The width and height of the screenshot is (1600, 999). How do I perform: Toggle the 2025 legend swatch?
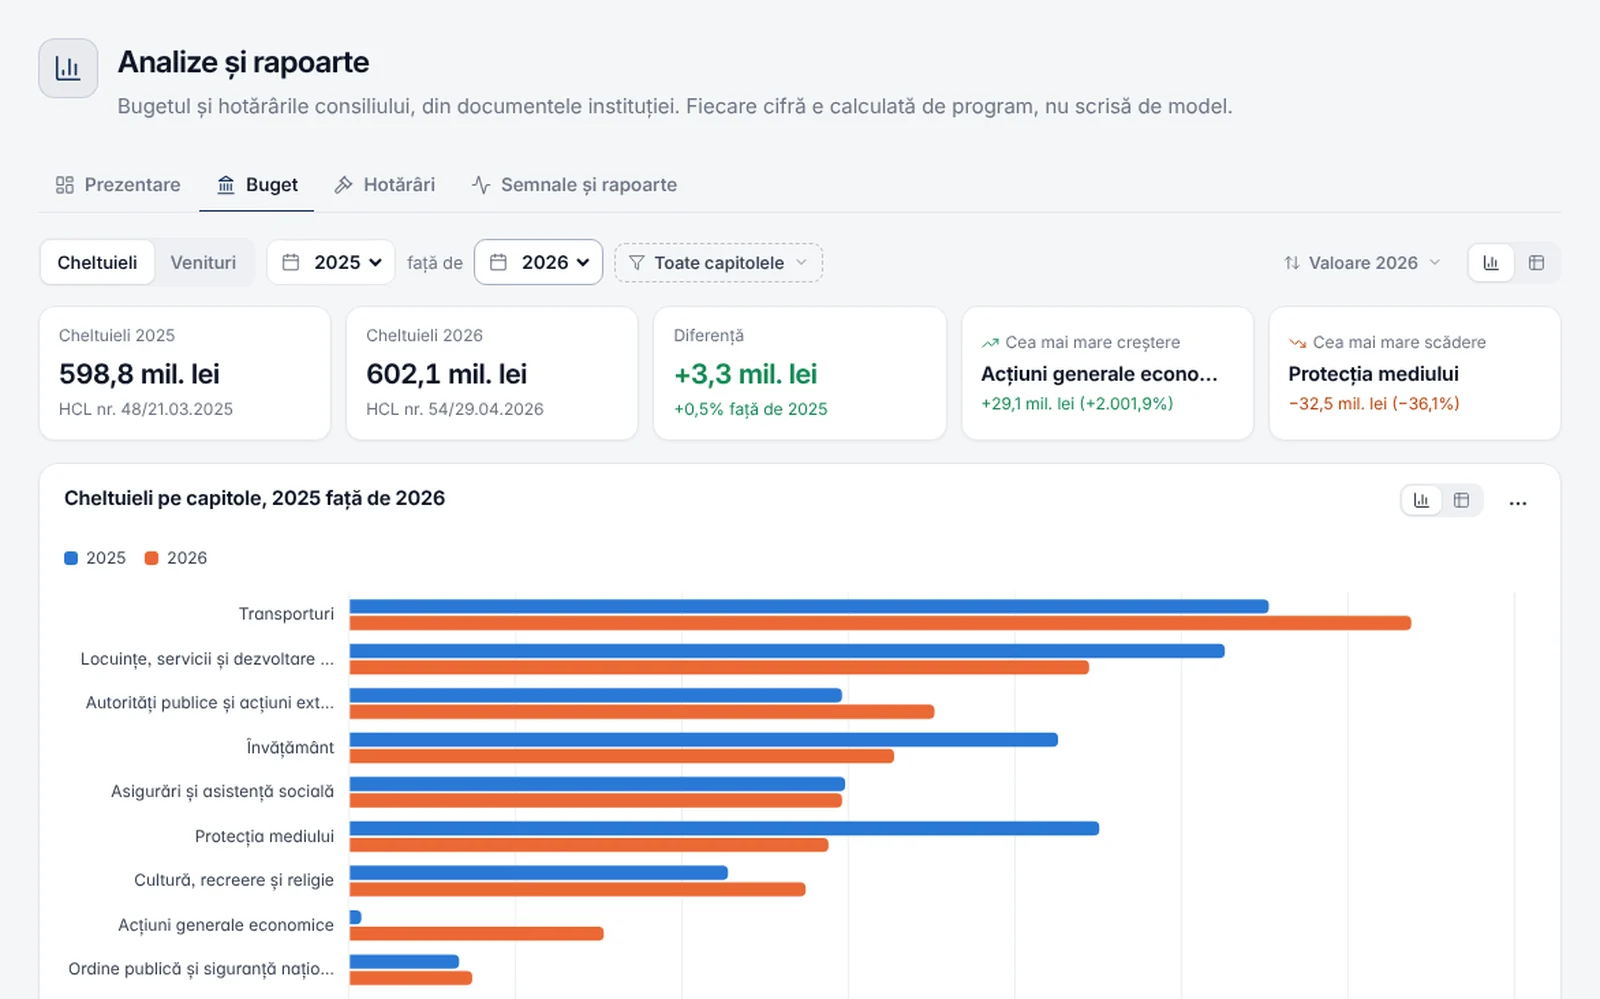click(71, 558)
